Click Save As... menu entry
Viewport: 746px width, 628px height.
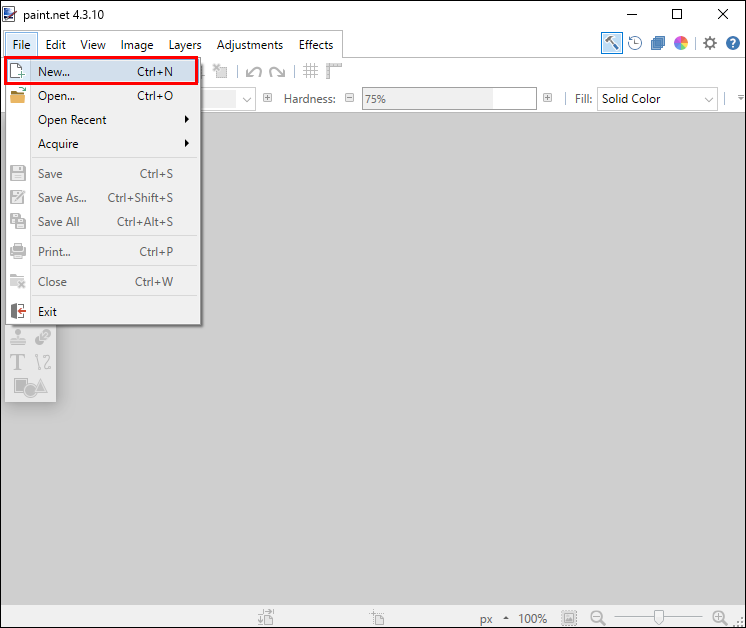[x=101, y=197]
